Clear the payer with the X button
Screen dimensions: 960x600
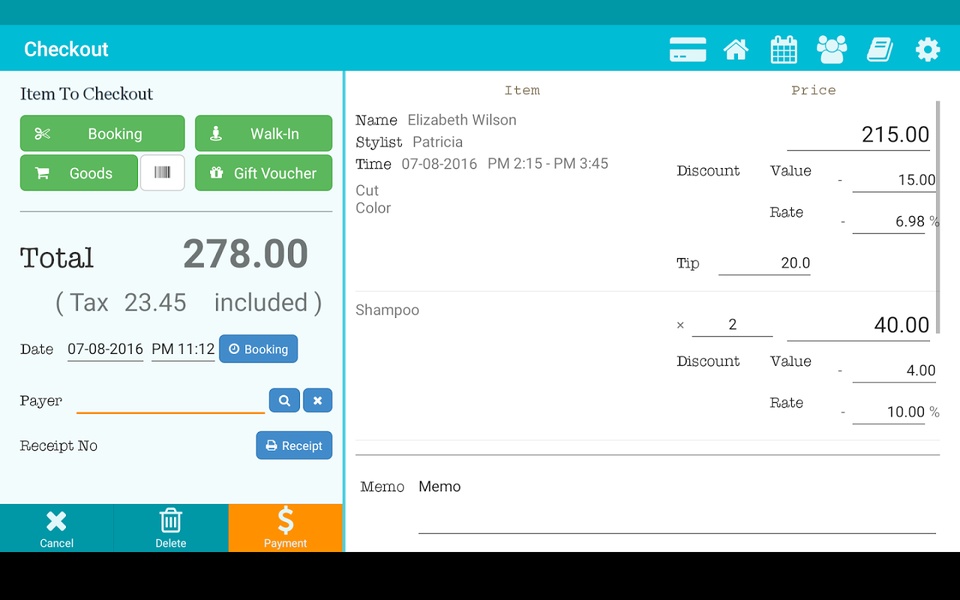317,400
